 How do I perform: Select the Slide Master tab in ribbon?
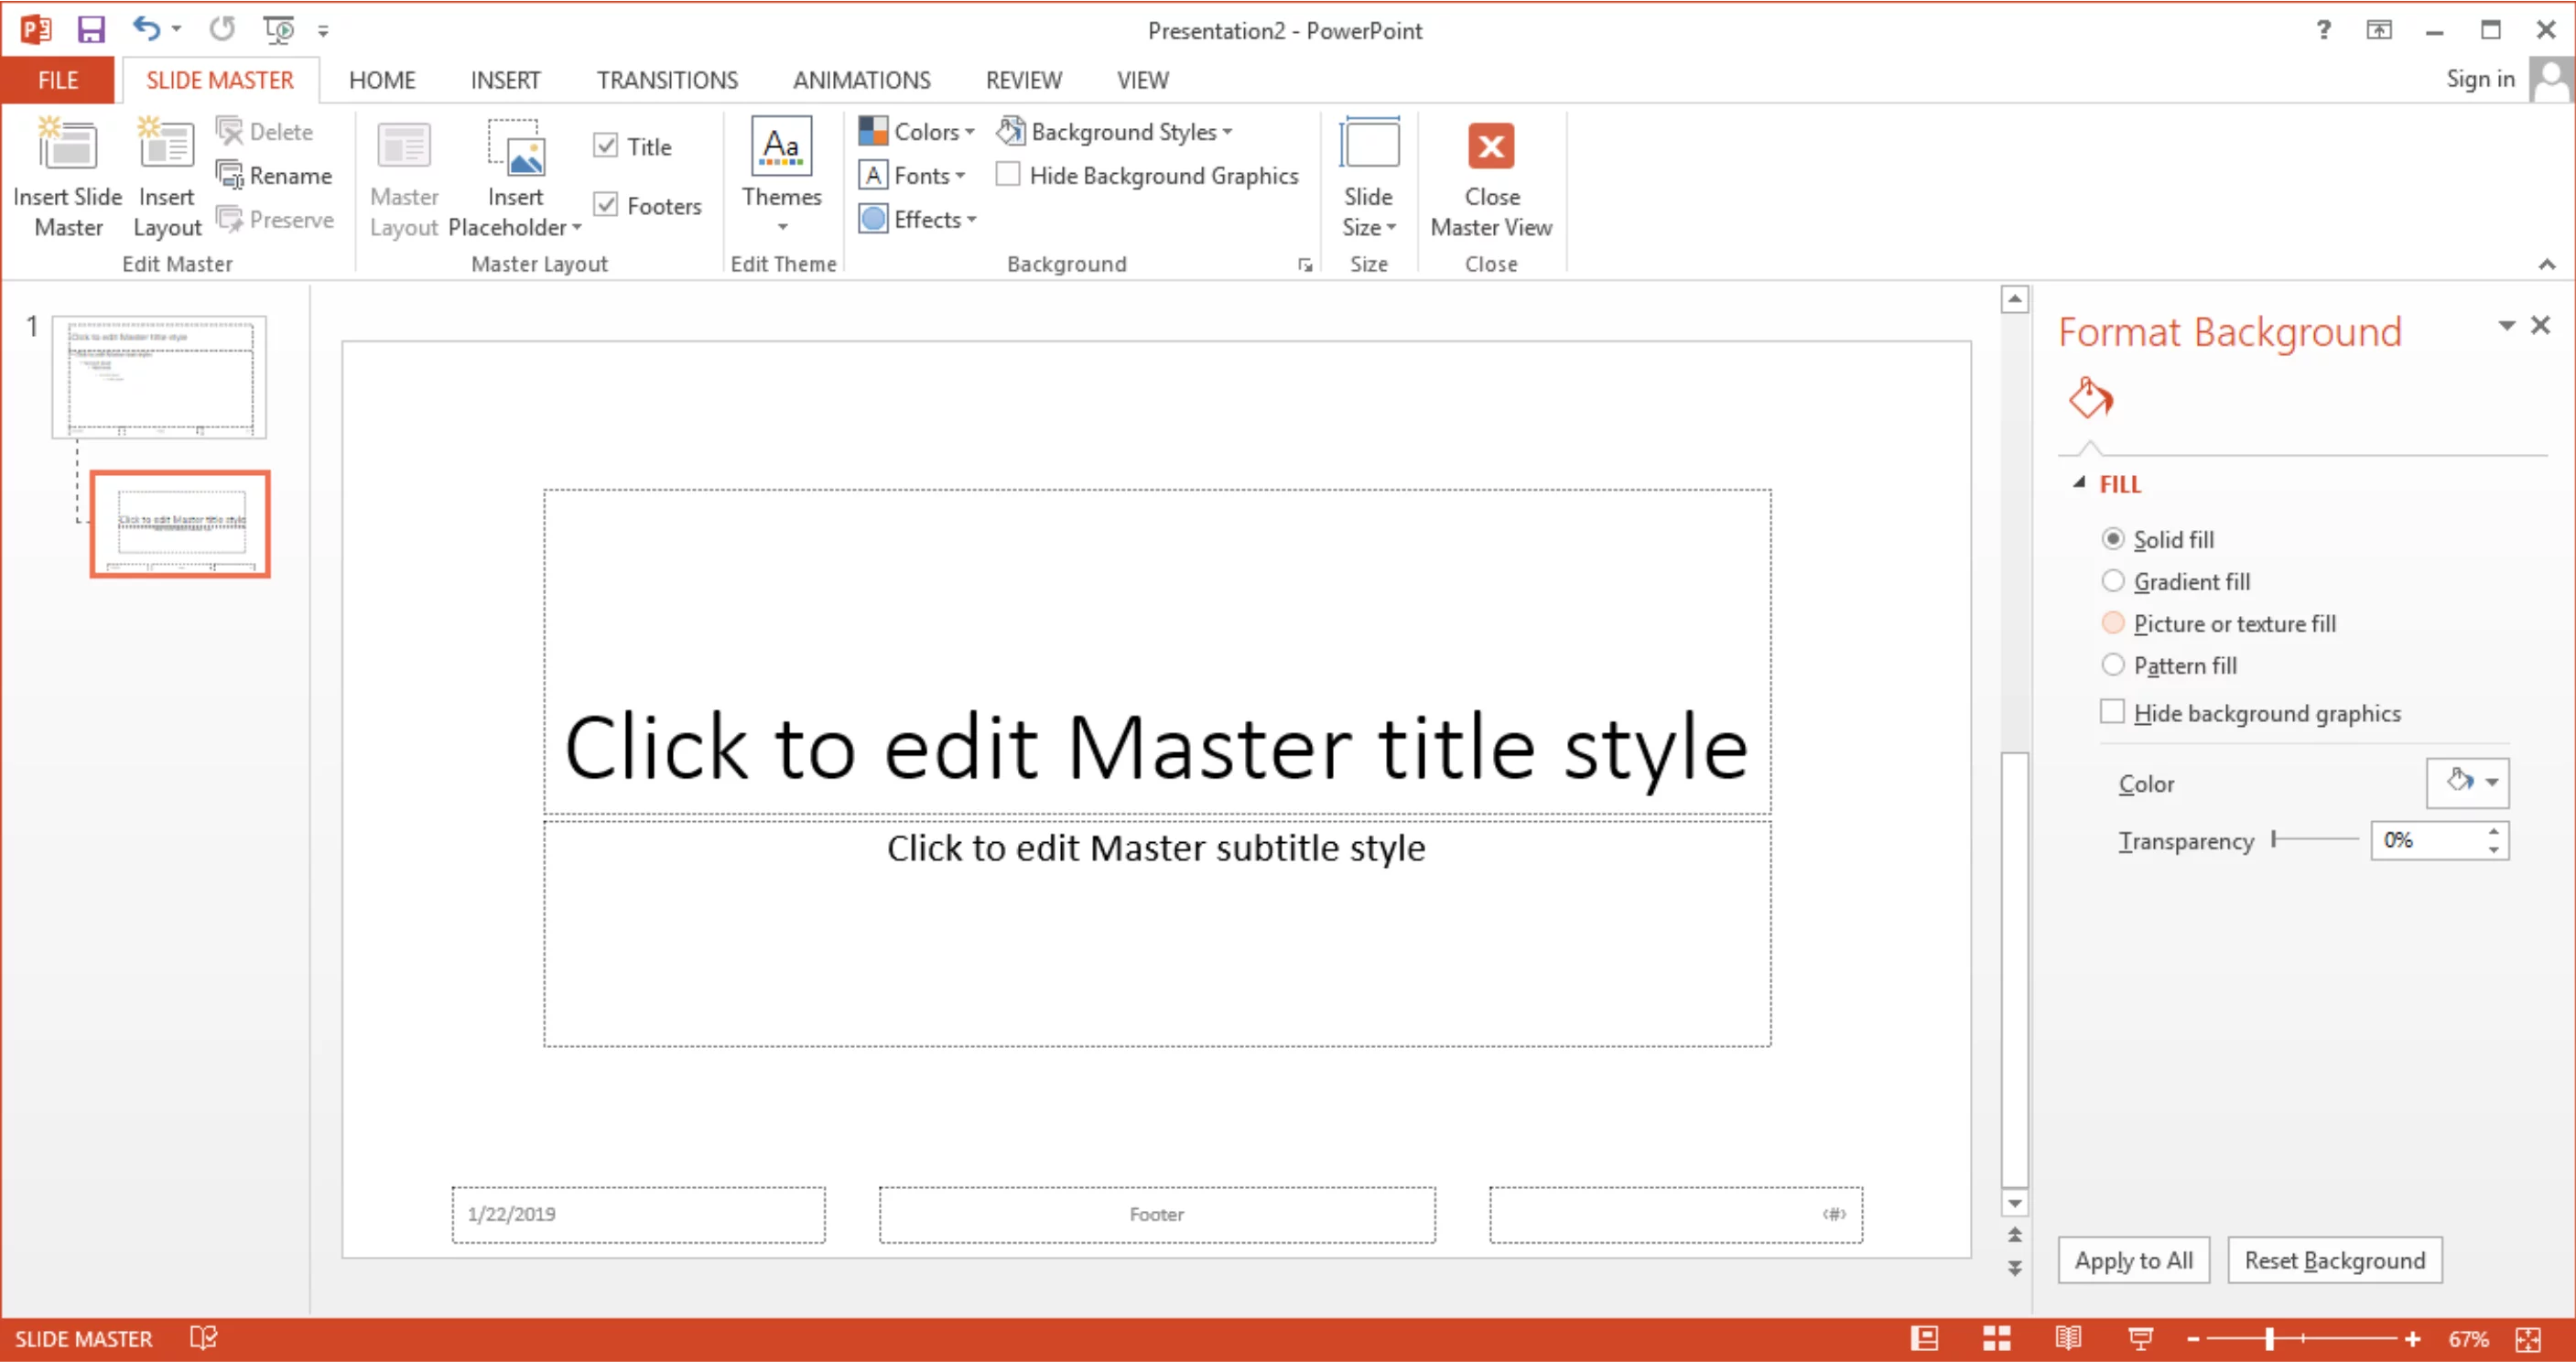point(220,79)
